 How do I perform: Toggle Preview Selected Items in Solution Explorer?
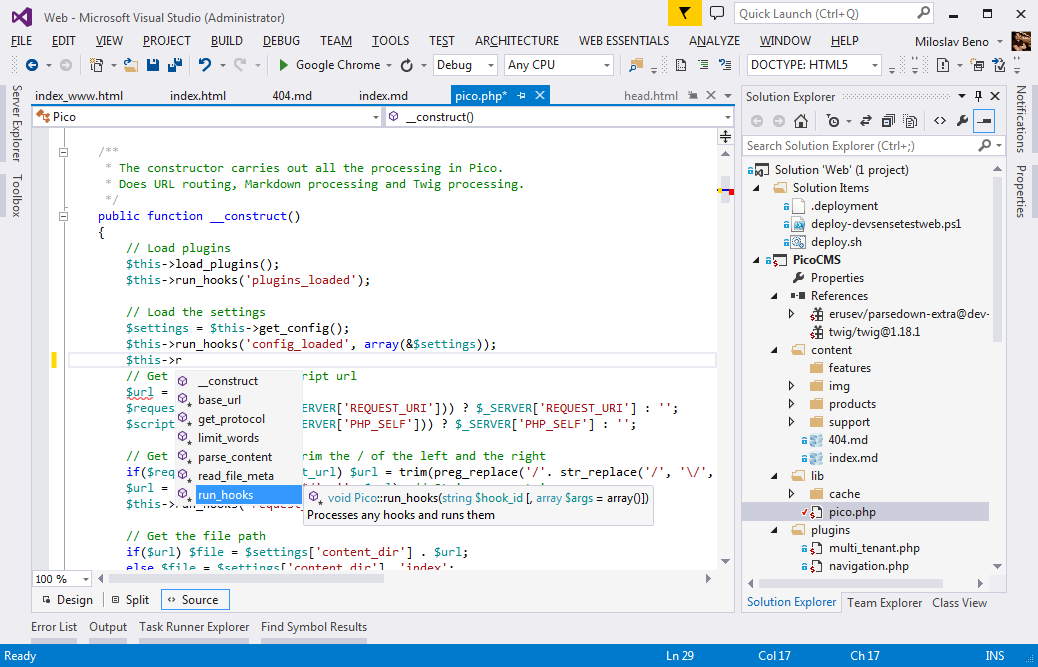985,119
